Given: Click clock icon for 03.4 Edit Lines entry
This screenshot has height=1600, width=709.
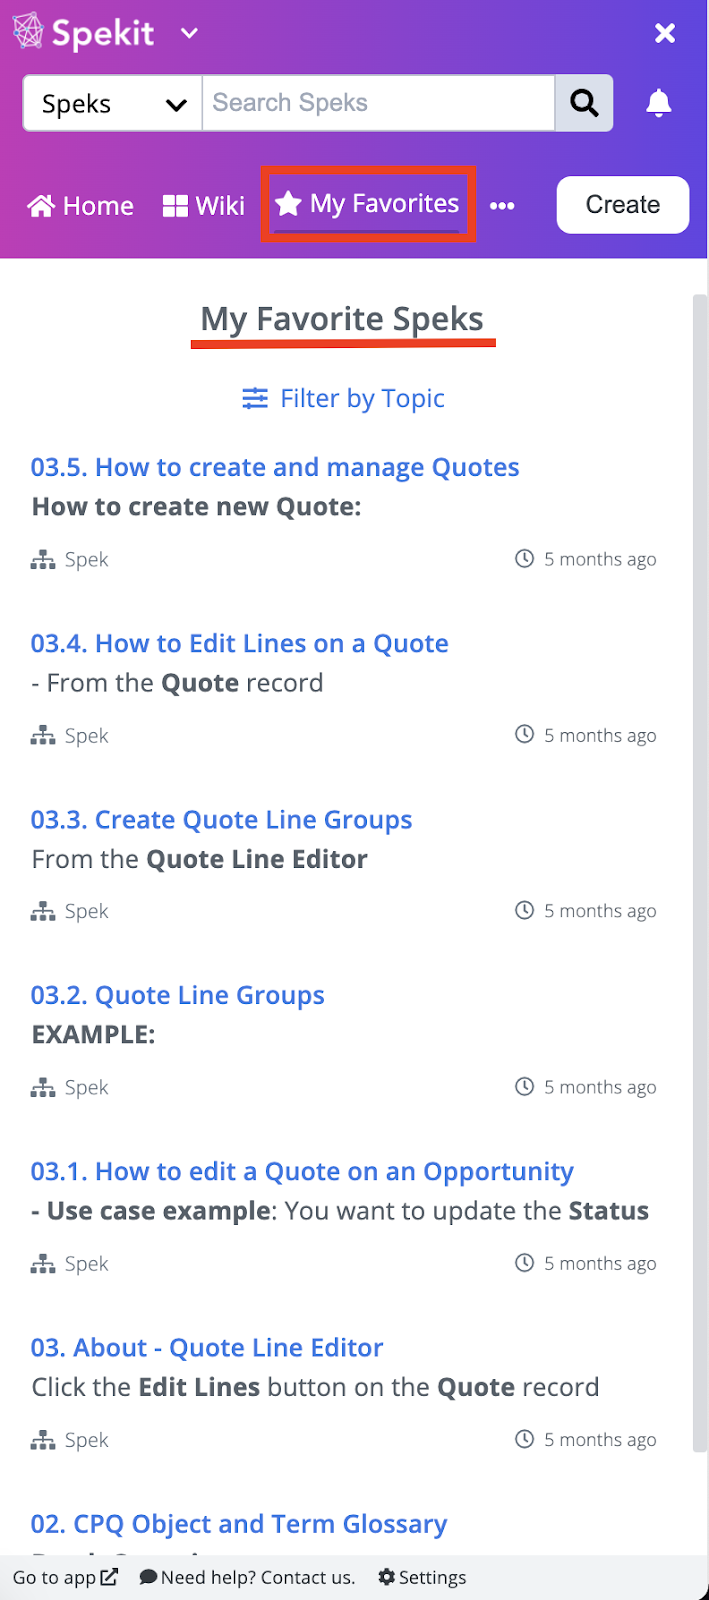Looking at the screenshot, I should tap(524, 734).
